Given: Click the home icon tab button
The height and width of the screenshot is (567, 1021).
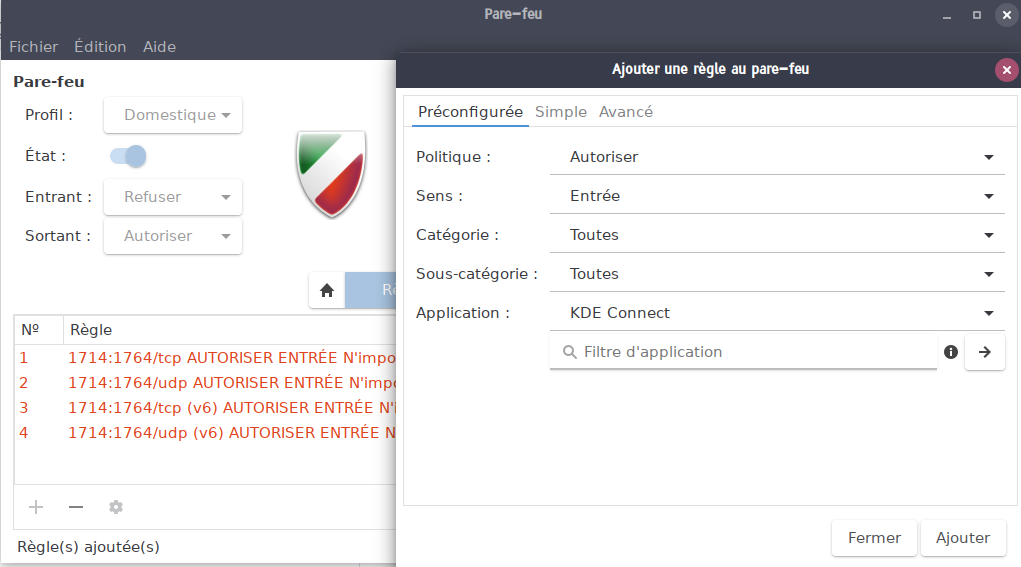Looking at the screenshot, I should click(326, 290).
